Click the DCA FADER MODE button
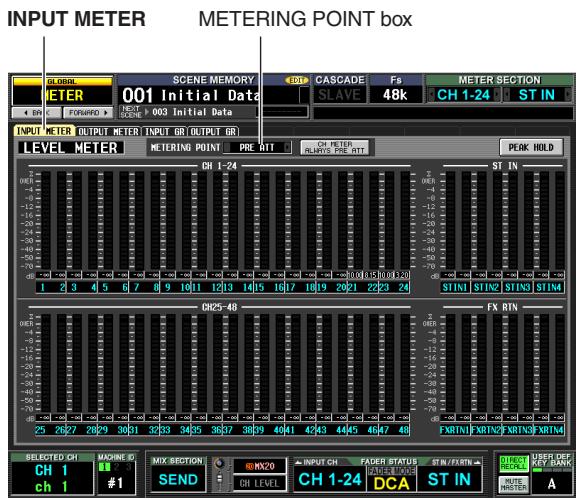The image size is (579, 500). click(391, 479)
